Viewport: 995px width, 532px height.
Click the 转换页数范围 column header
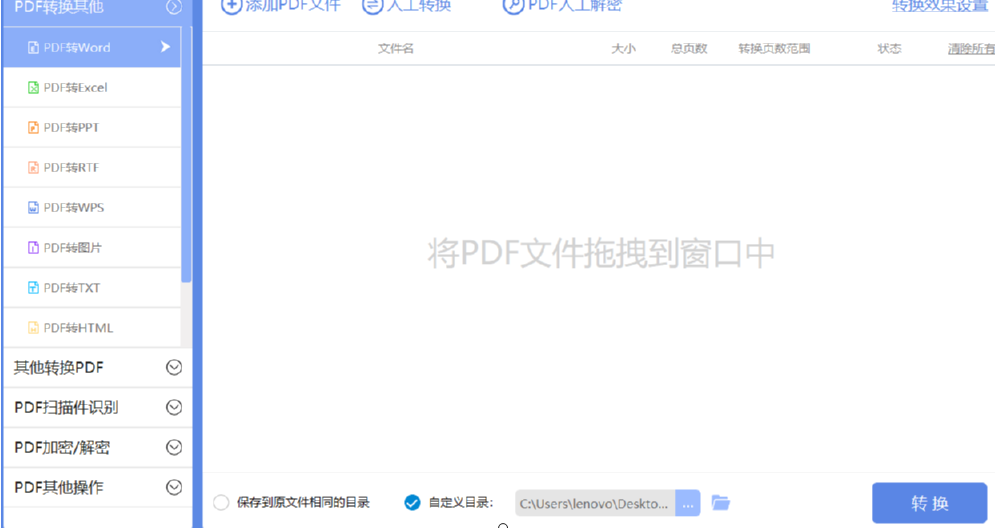[x=774, y=49]
